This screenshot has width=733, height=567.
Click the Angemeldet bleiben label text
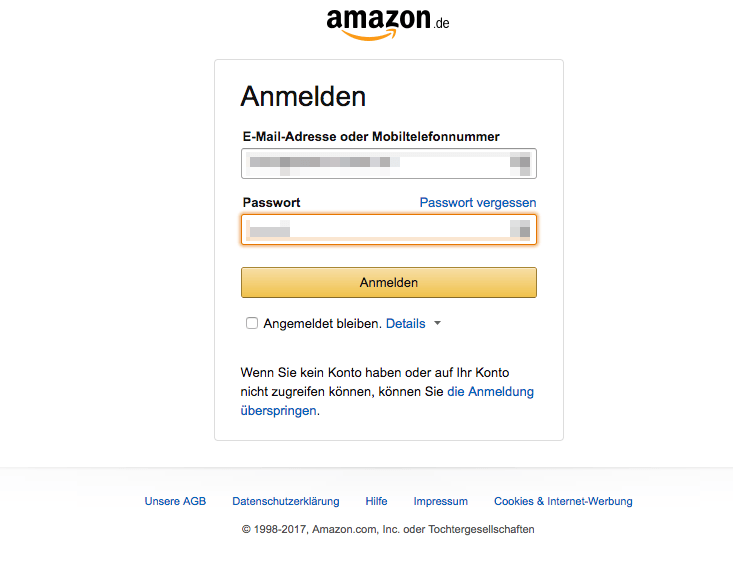point(323,323)
